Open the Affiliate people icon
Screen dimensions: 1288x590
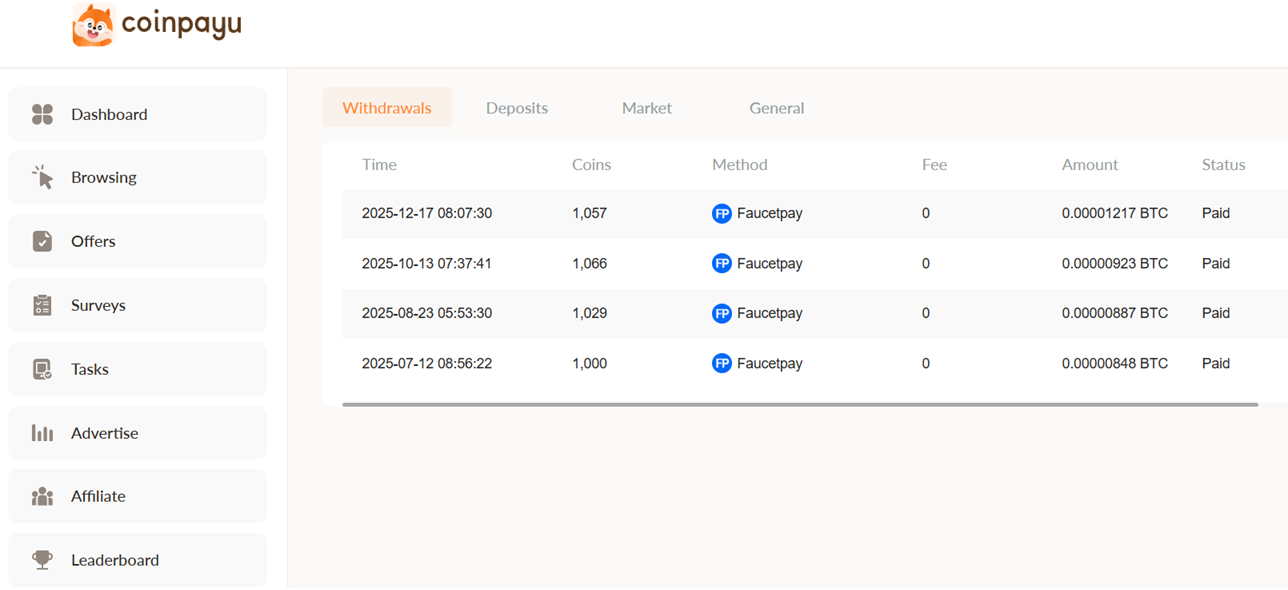(x=42, y=496)
